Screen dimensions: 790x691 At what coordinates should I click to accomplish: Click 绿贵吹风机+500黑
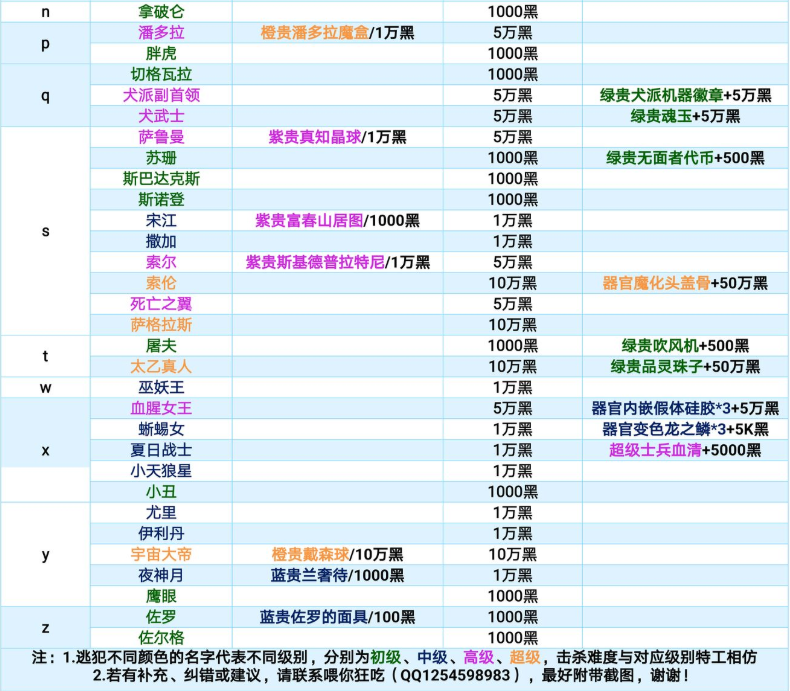click(x=685, y=346)
